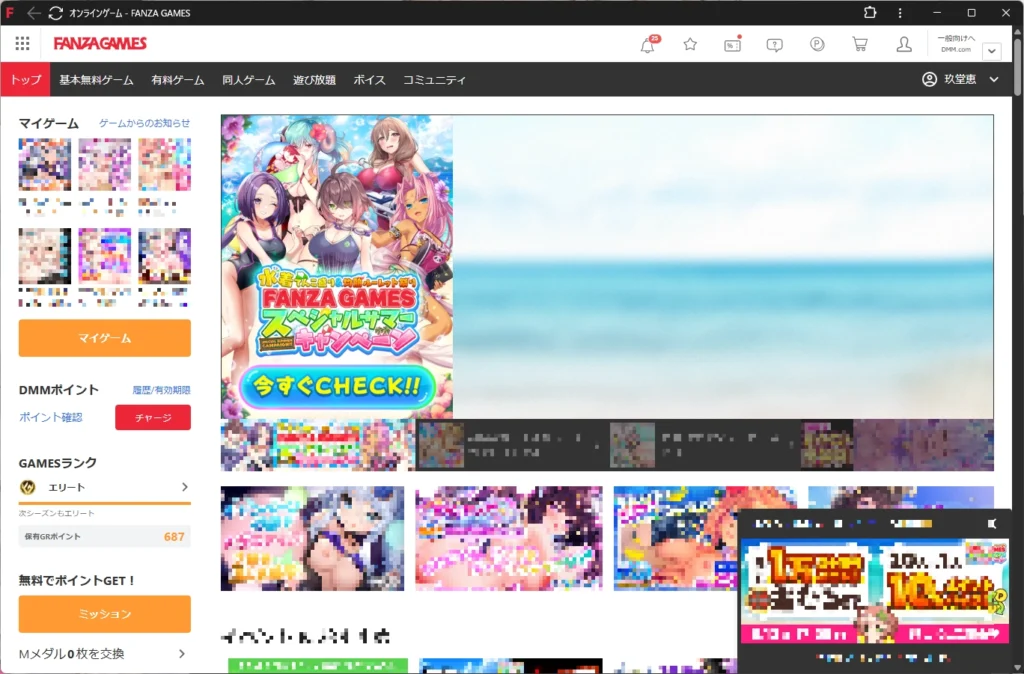Screen dimensions: 1024x674
Task: Open first game thumbnail in マイゲーム
Action: (x=44, y=165)
